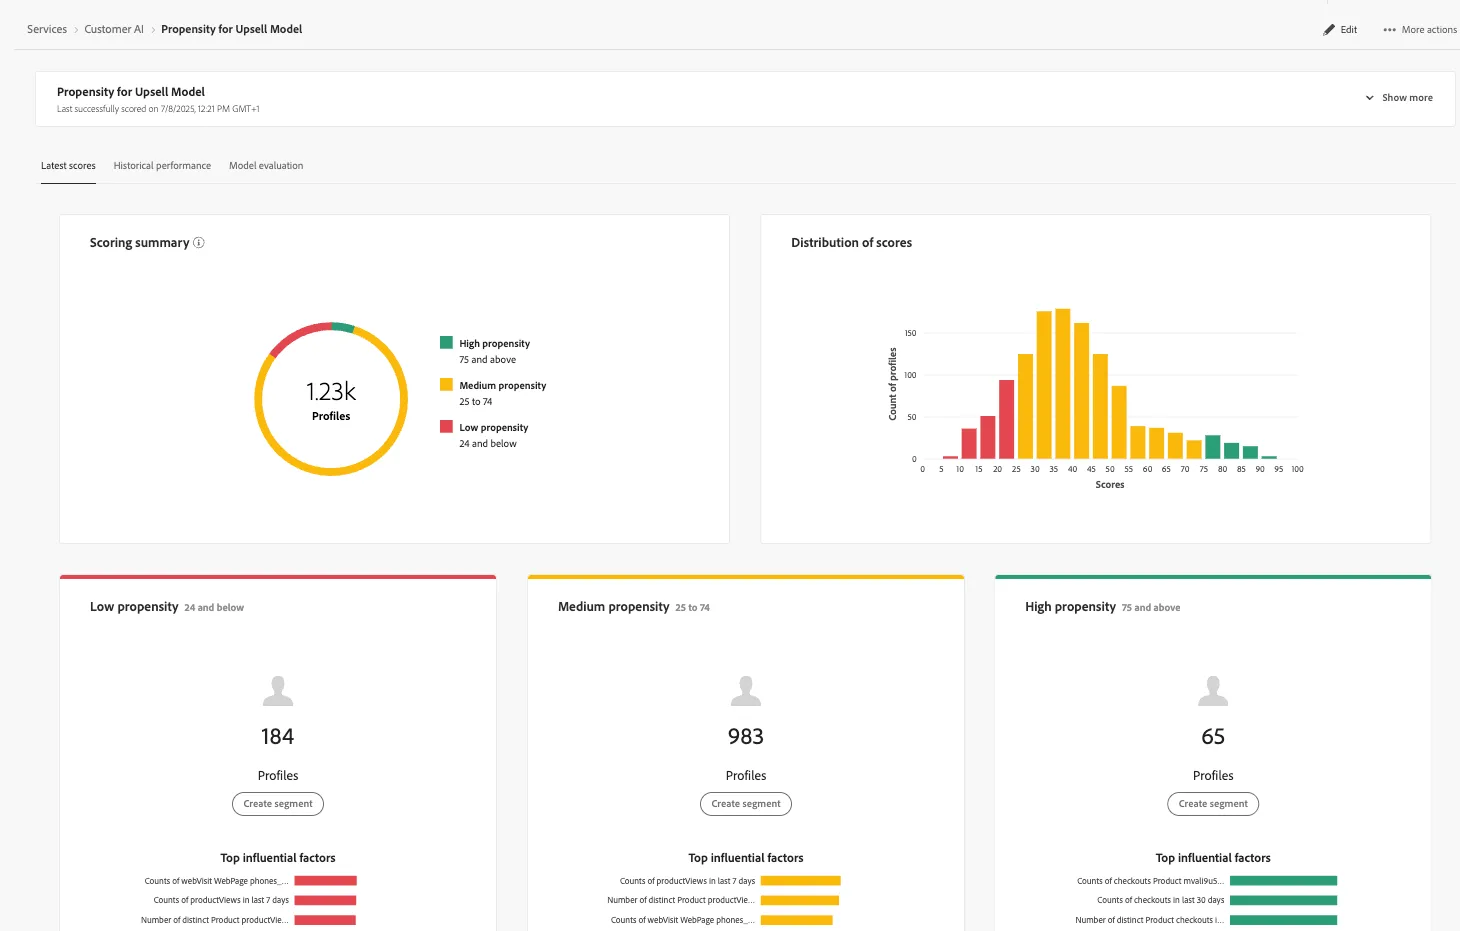Click the red Low propensity legend swatch
Screen dimensions: 1460x931
pos(446,426)
